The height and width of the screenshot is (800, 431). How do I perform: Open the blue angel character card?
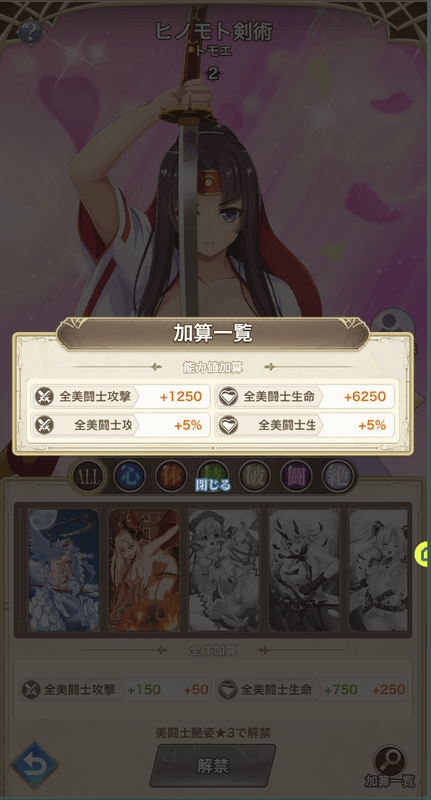[x=64, y=569]
